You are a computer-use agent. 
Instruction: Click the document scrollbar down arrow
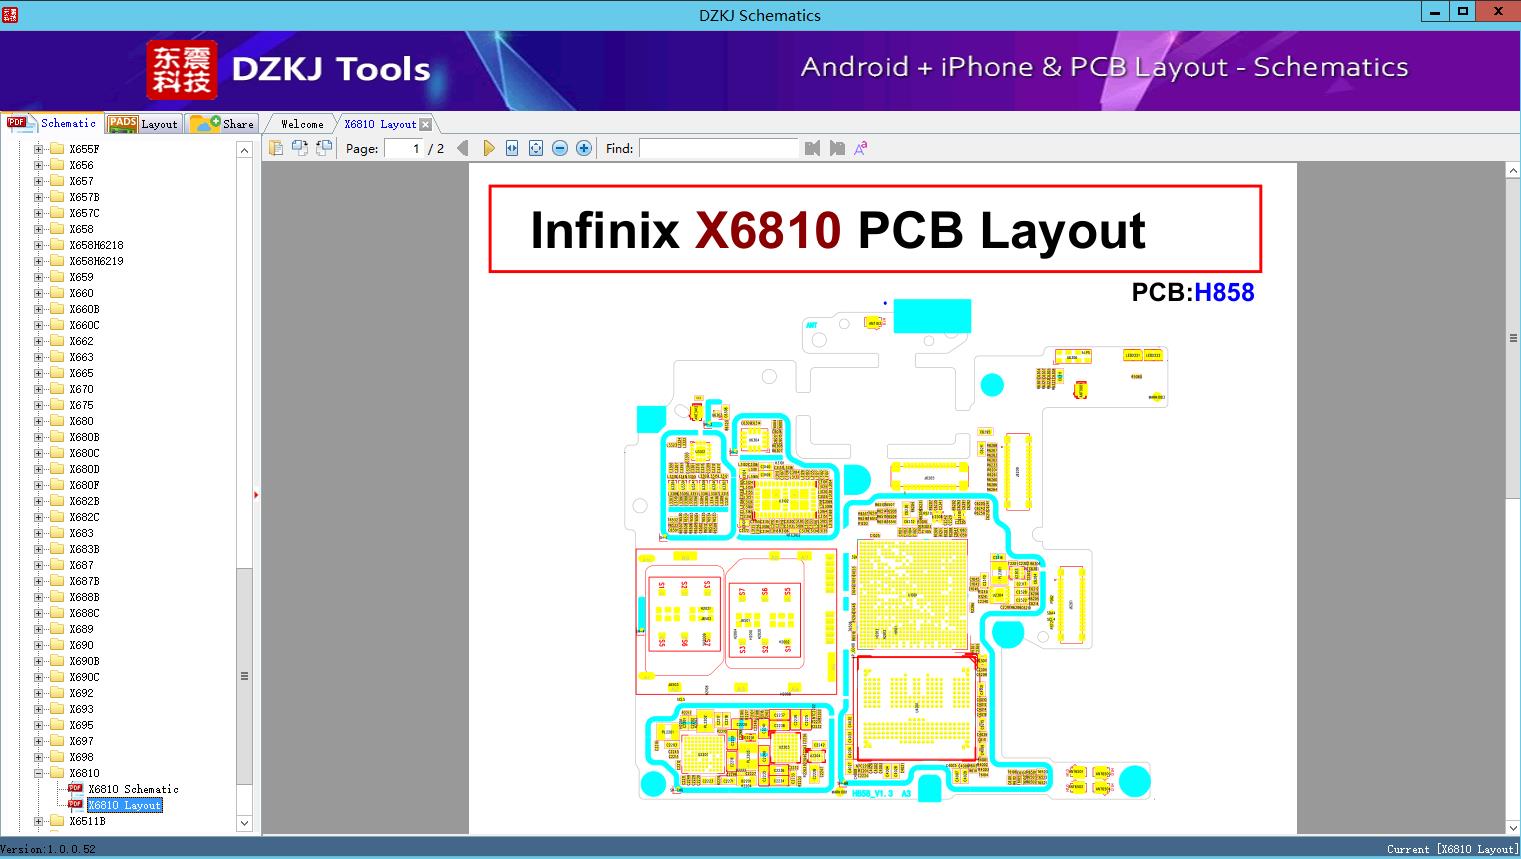[x=1513, y=826]
